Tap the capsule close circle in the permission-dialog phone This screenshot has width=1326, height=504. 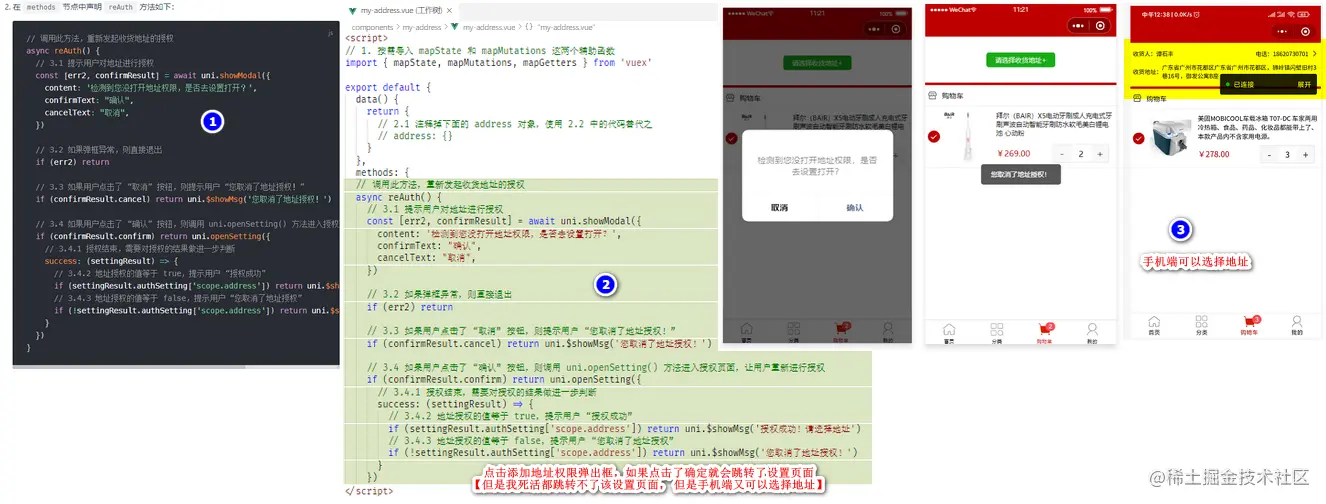[895, 29]
